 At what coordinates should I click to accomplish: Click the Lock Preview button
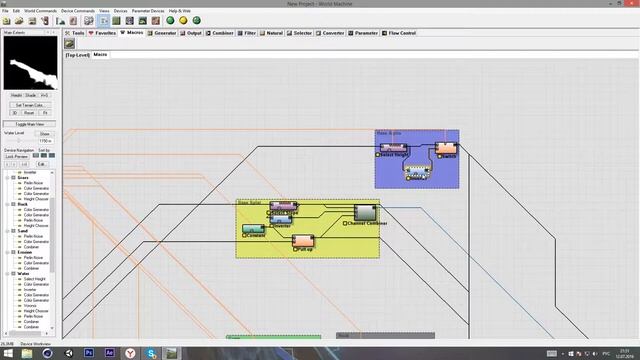click(16, 157)
